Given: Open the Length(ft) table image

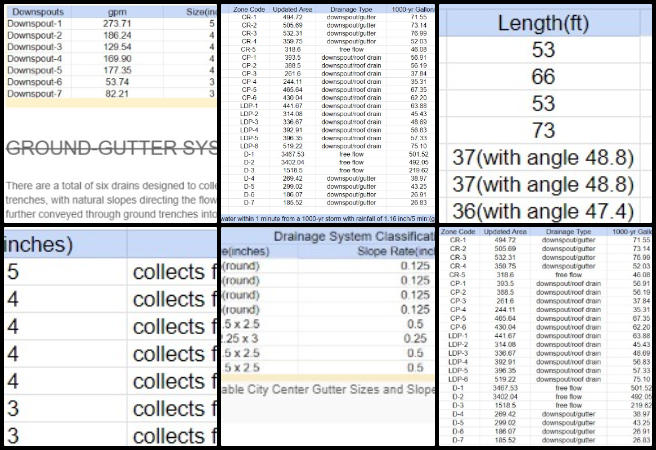Looking at the screenshot, I should (x=547, y=112).
